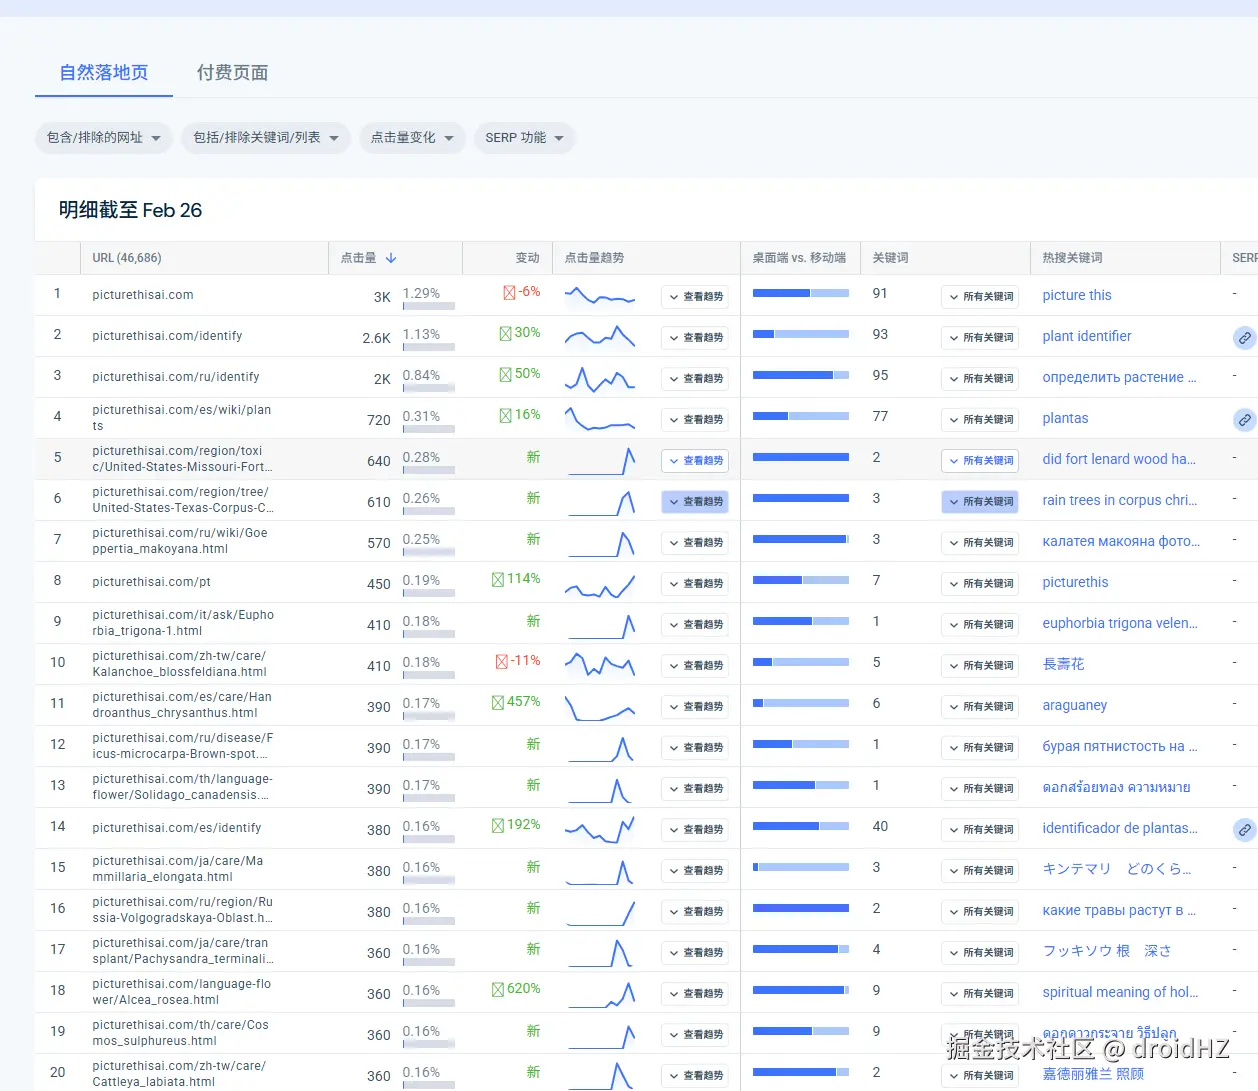1258x1091 pixels.
Task: Open the picturethisai.com/pt URL
Action: tap(151, 582)
